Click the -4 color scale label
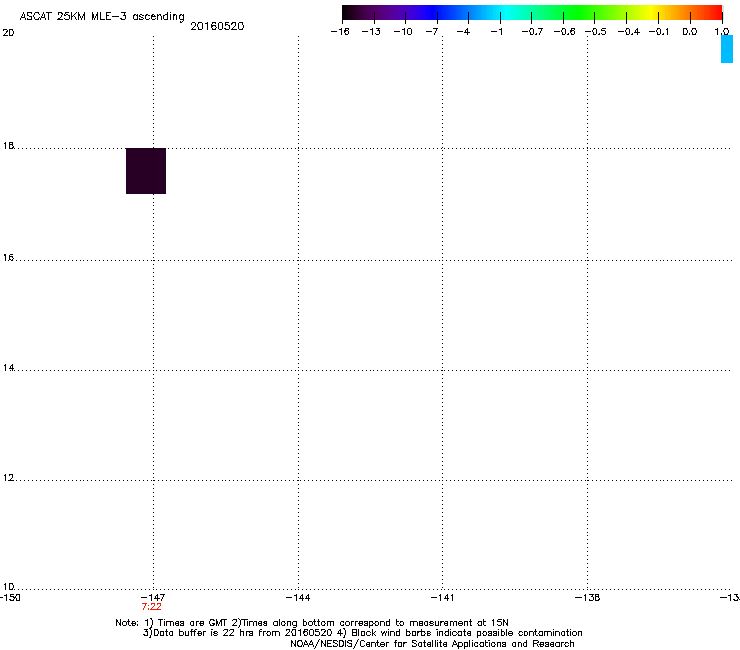 pyautogui.click(x=463, y=32)
